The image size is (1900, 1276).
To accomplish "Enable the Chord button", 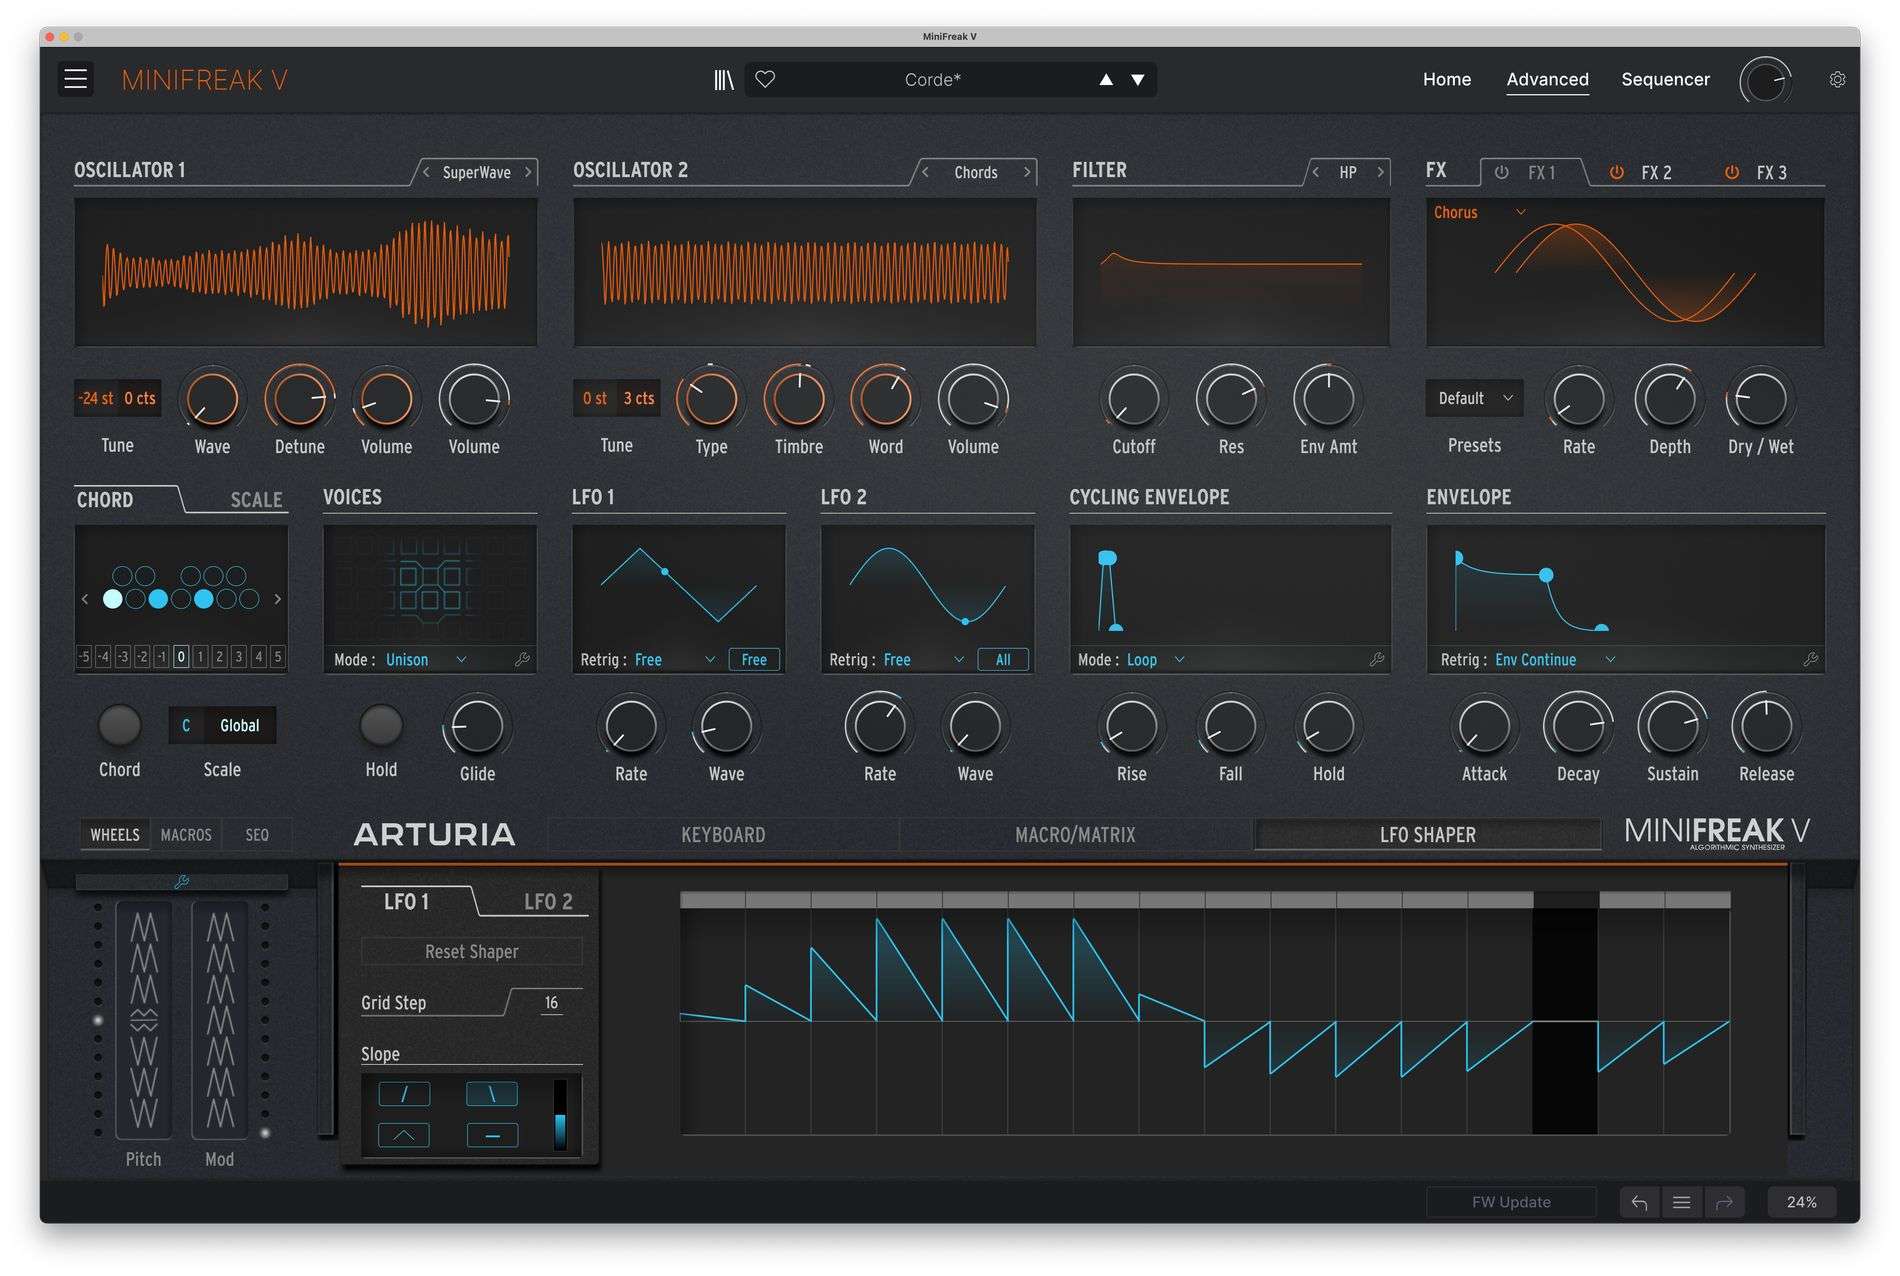I will coord(119,726).
